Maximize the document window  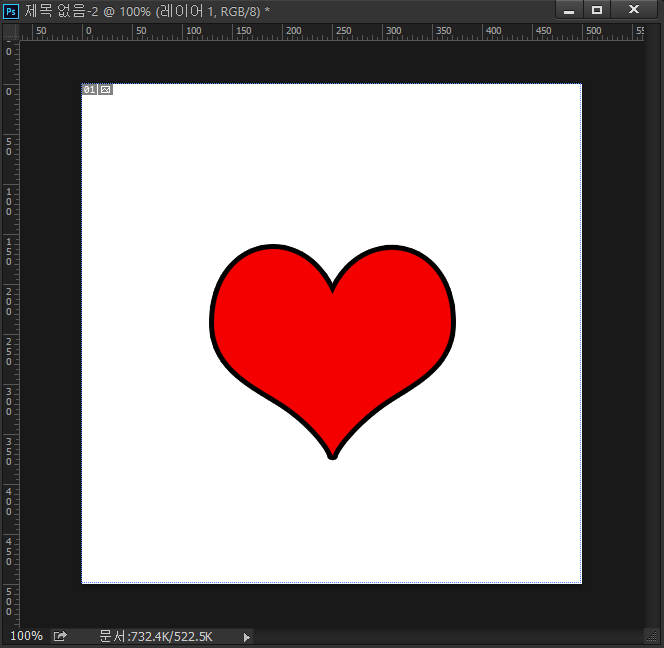[x=597, y=10]
